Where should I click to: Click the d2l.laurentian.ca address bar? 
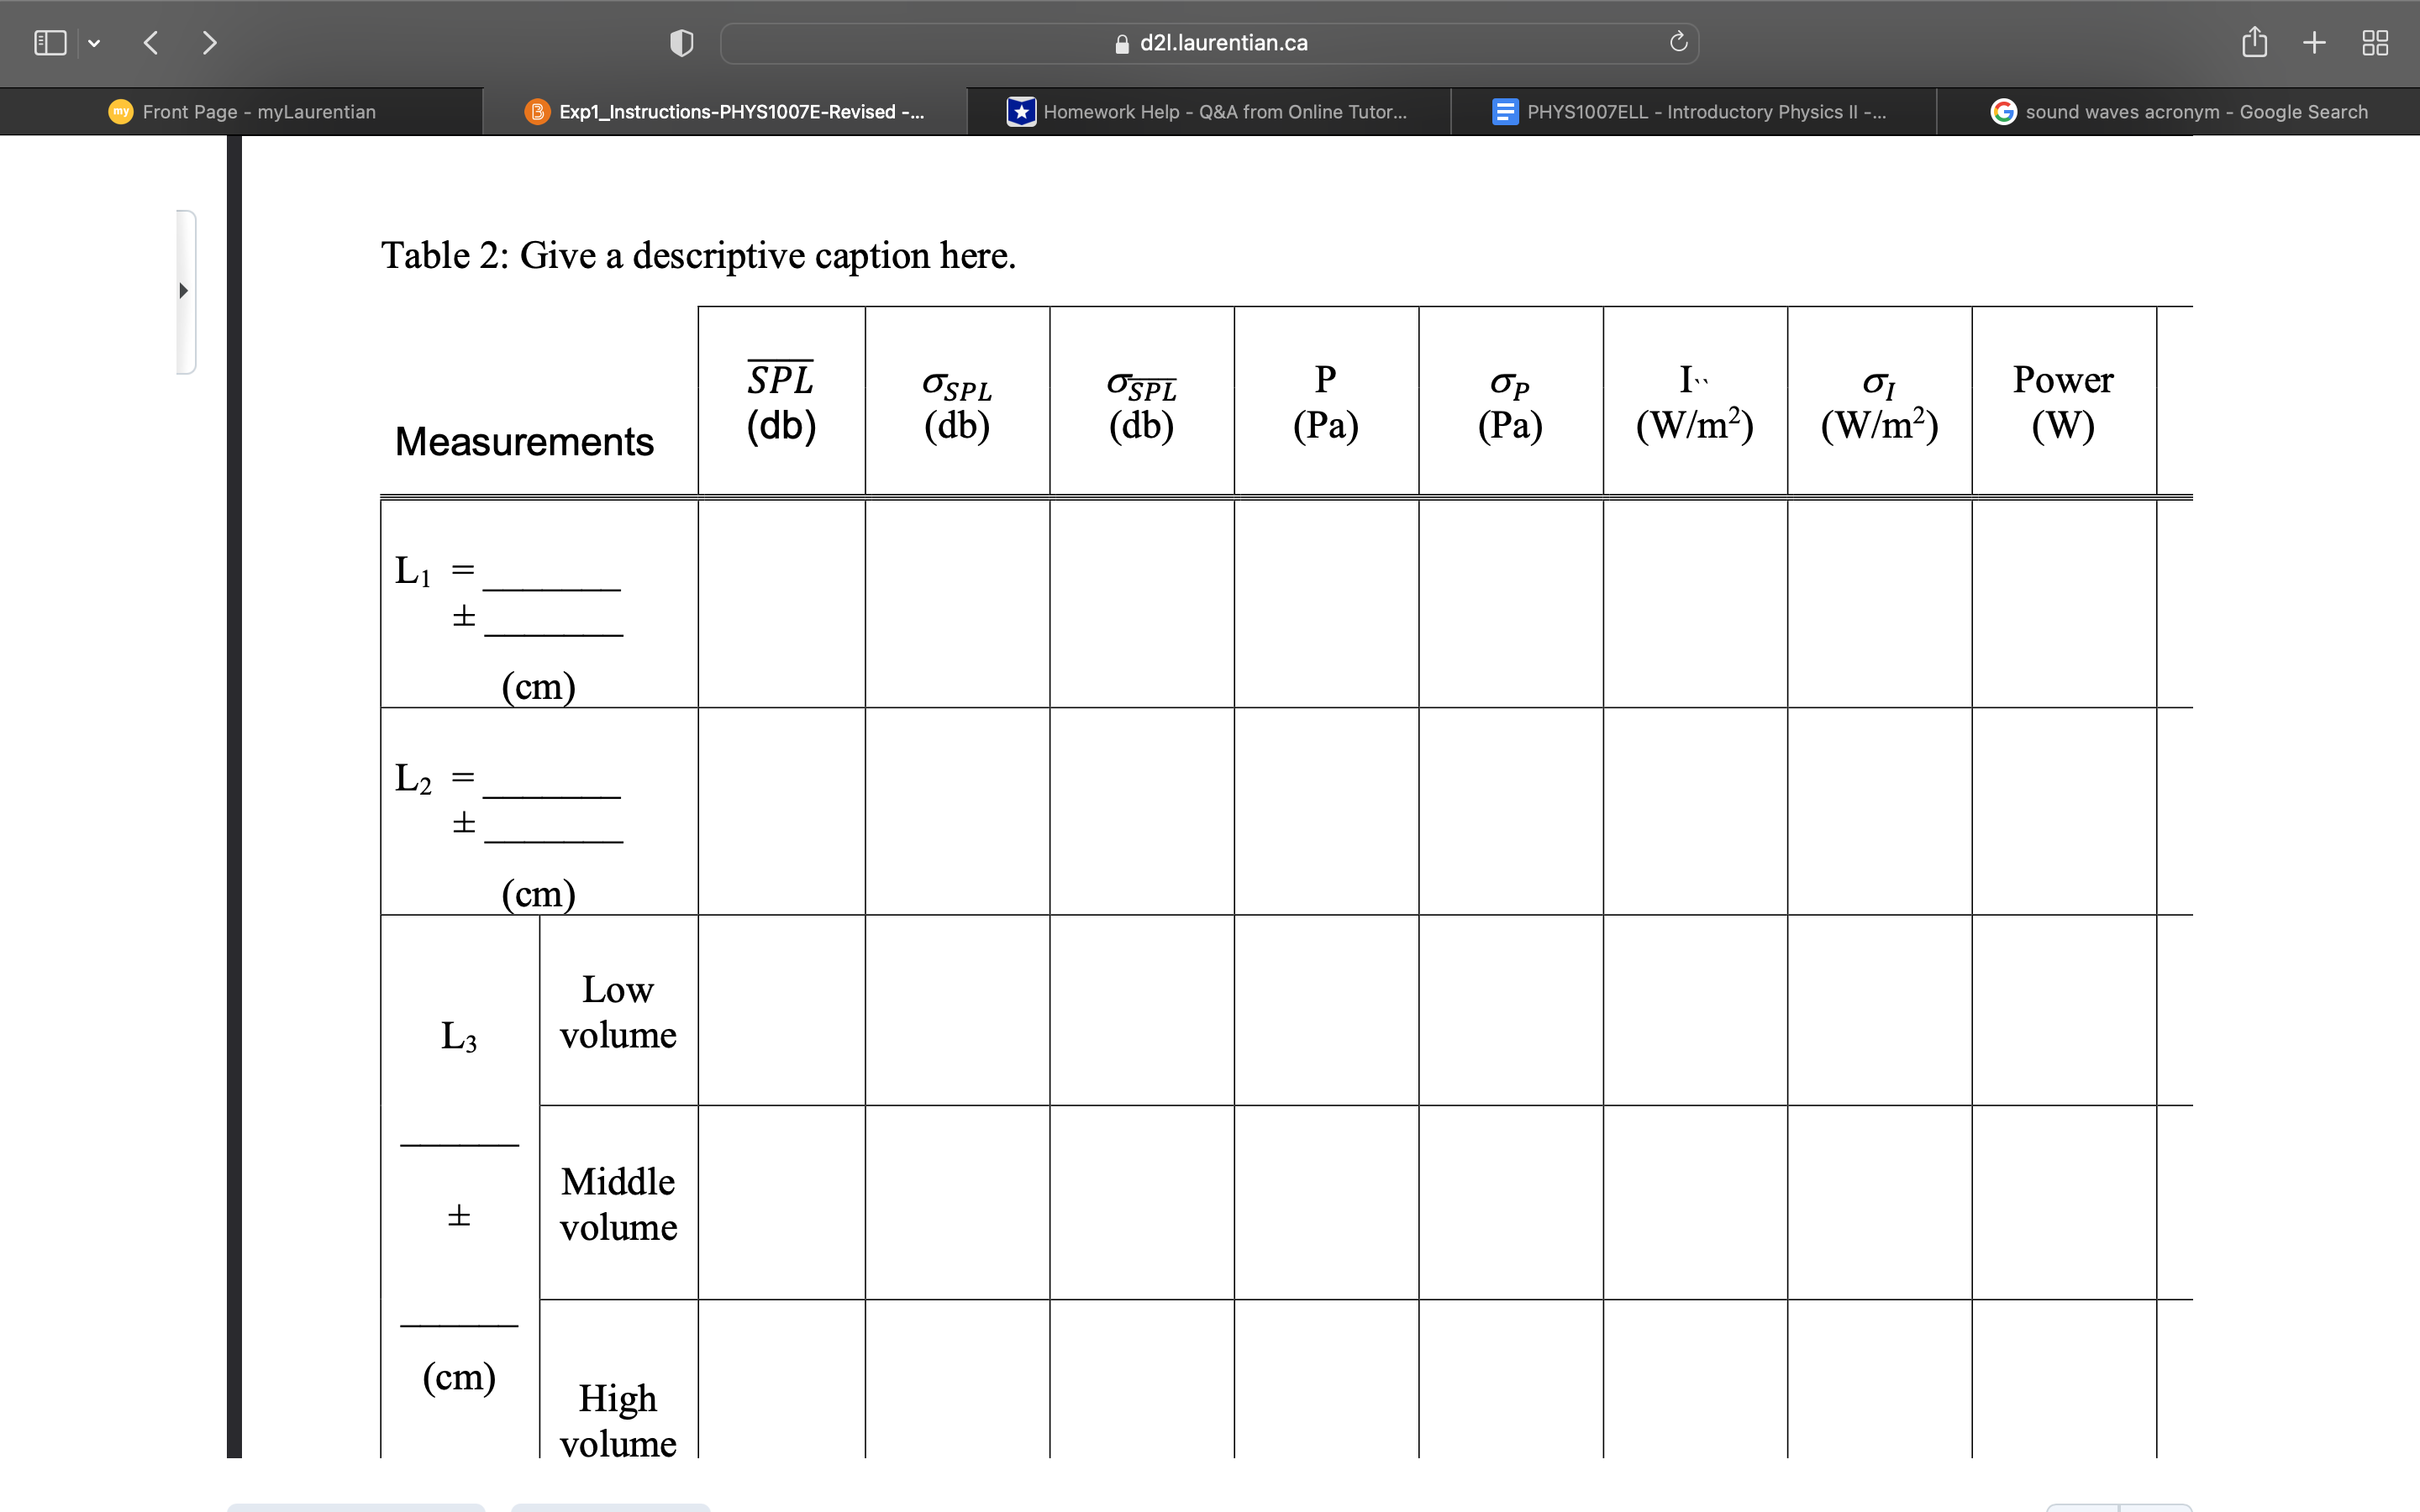[x=1223, y=43]
